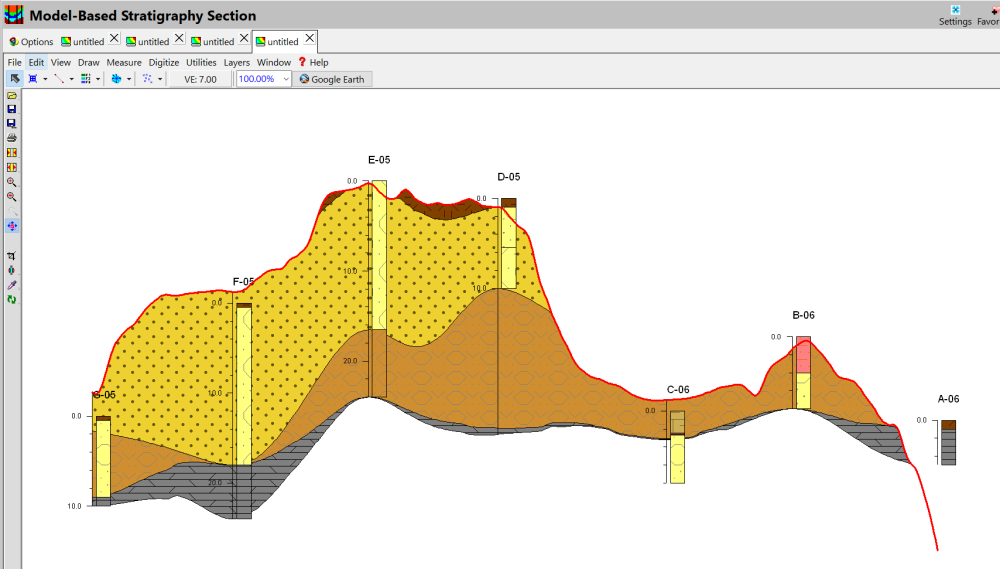Open the Layers menu
The height and width of the screenshot is (569, 1000).
[237, 62]
